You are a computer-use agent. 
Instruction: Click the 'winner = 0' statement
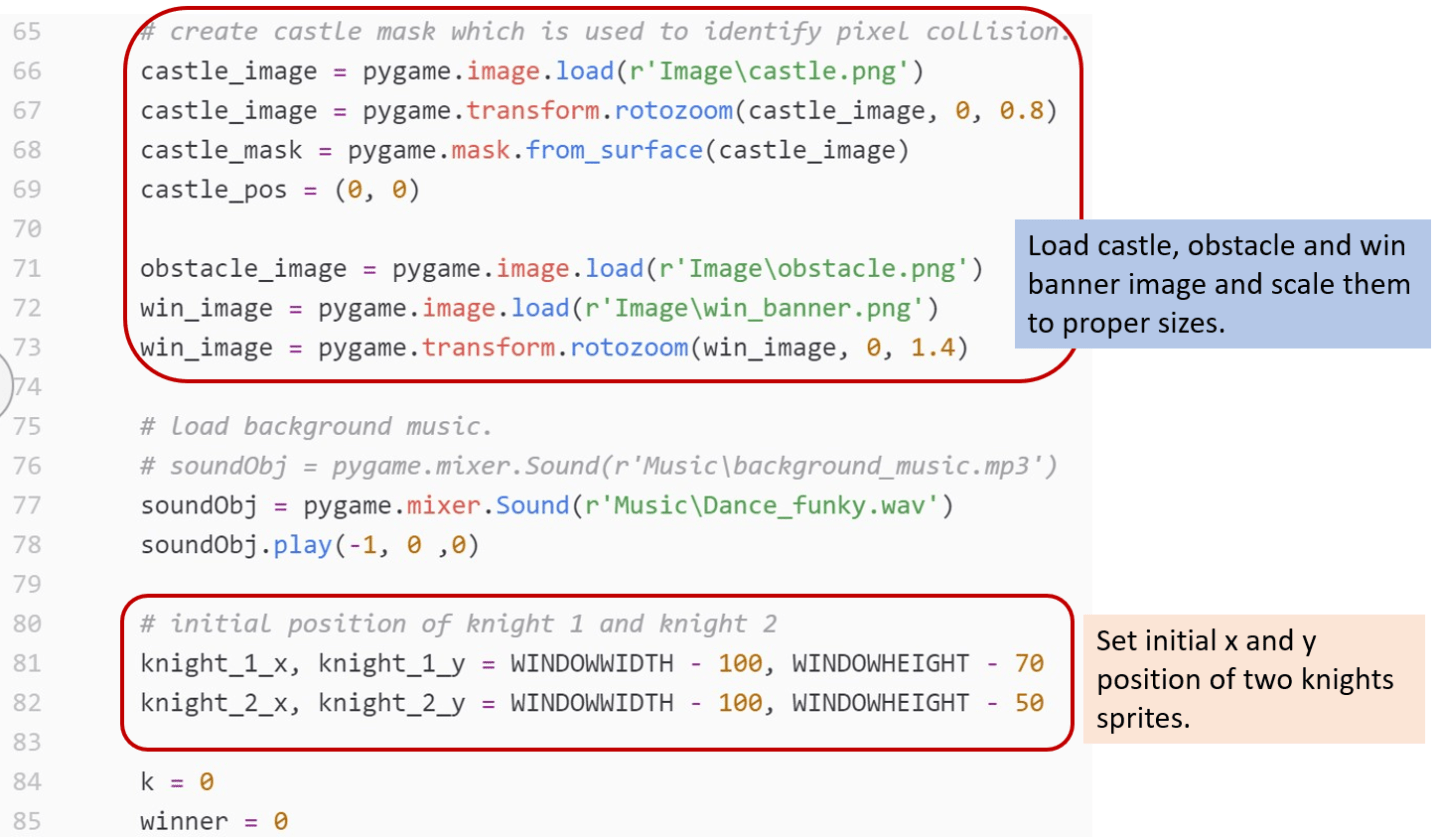pos(214,822)
